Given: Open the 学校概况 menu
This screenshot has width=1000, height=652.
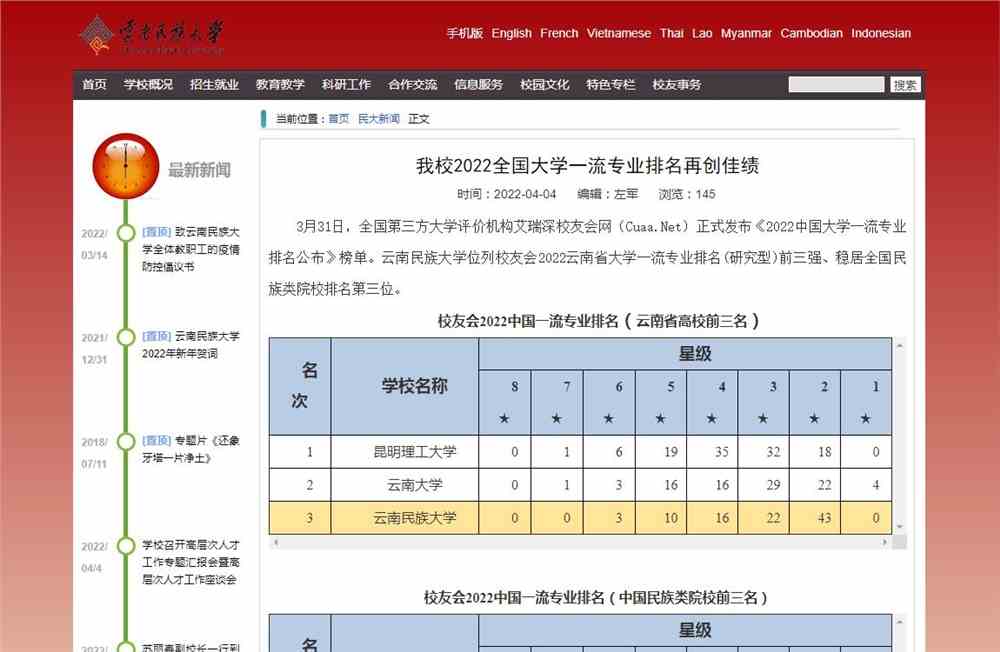Looking at the screenshot, I should coord(148,84).
